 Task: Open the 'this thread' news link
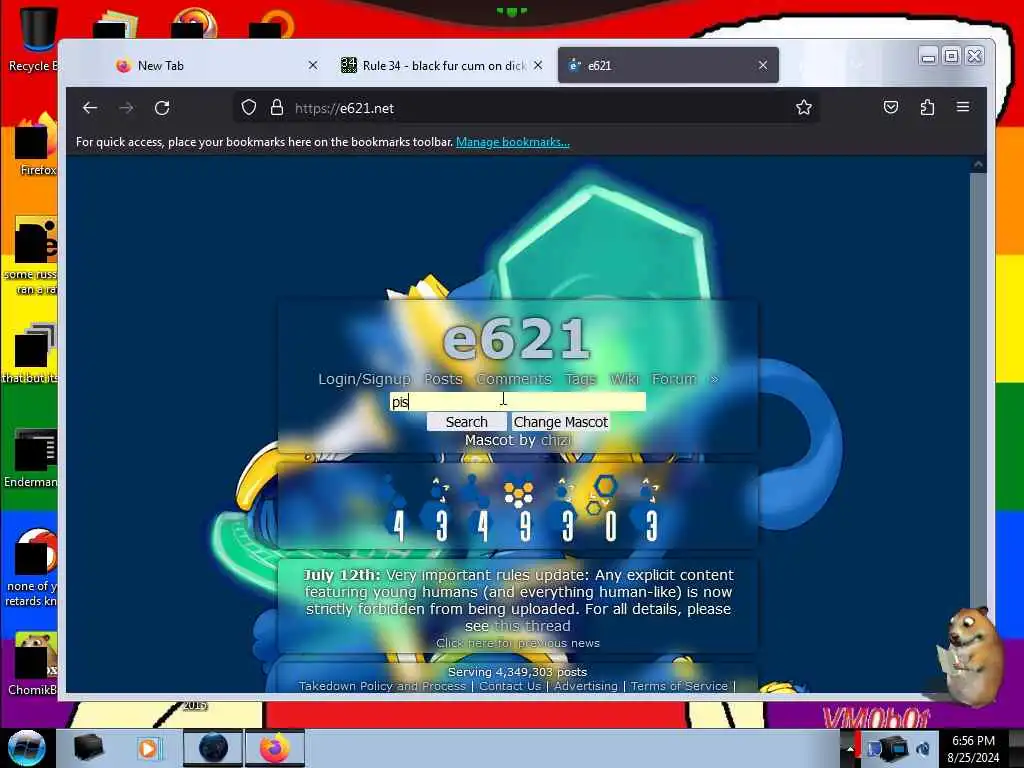pyautogui.click(x=532, y=626)
